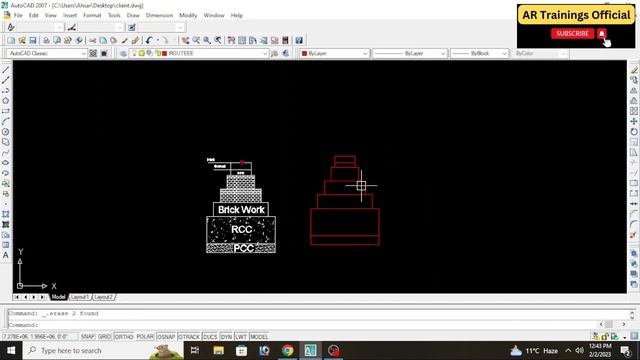Click the Array tool in Modify toolbar
The width and height of the screenshot is (640, 360).
[x=633, y=111]
